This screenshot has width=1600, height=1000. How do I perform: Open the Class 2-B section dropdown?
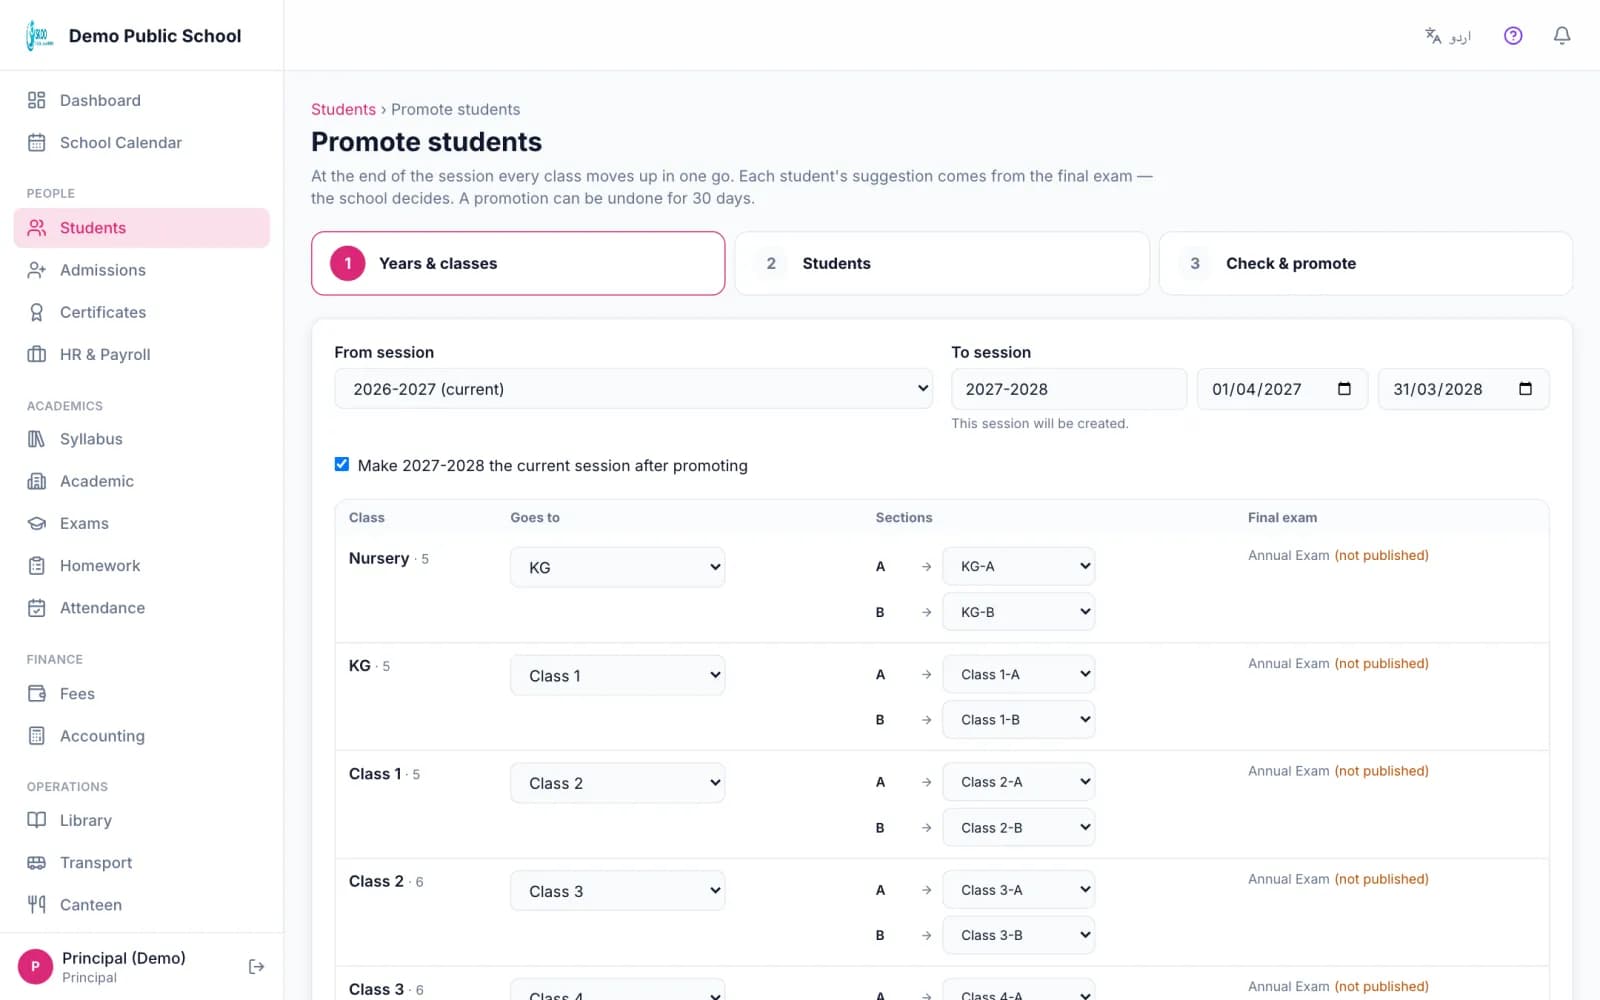pos(1018,828)
